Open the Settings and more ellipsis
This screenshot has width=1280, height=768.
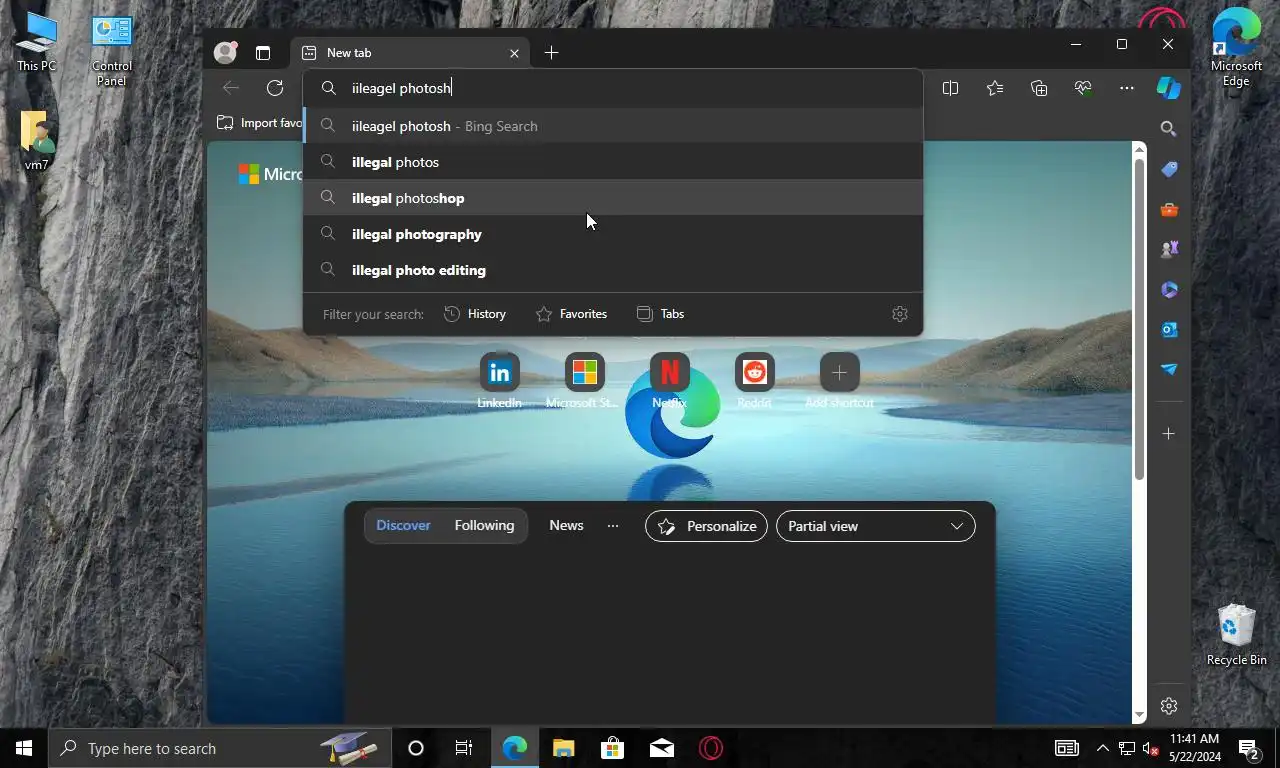coord(1127,88)
